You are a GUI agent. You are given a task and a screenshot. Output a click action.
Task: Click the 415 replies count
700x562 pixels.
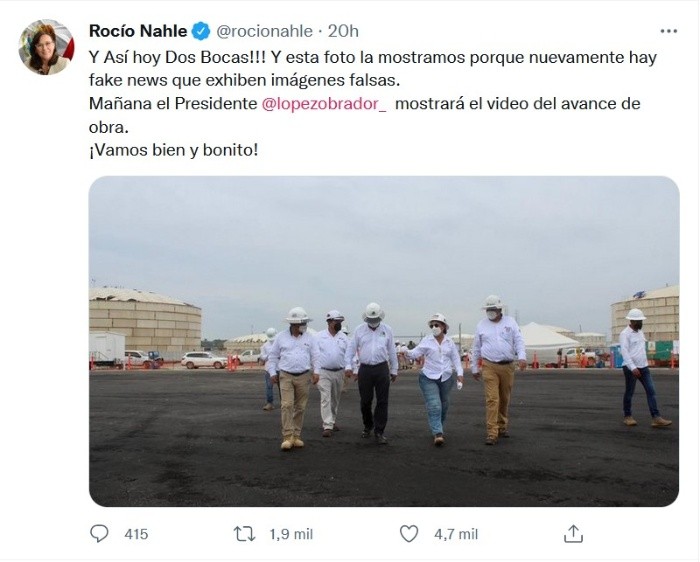pos(136,534)
